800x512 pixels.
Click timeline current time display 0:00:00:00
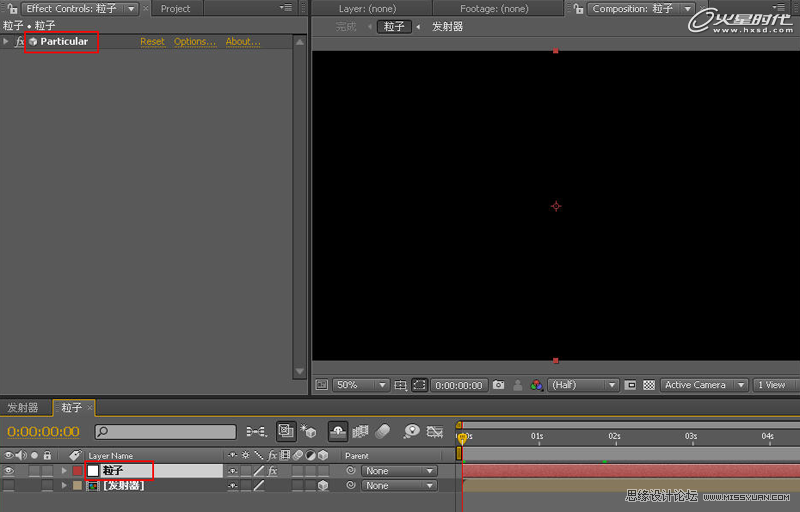(x=43, y=432)
